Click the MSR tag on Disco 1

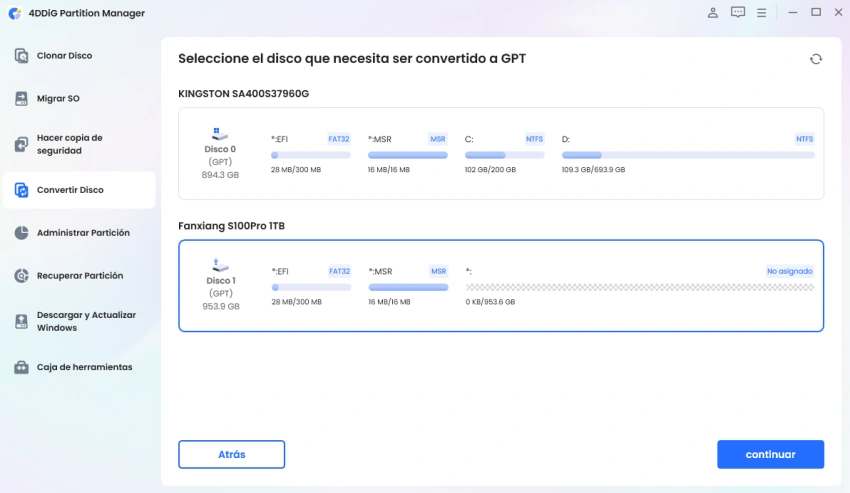coord(438,271)
